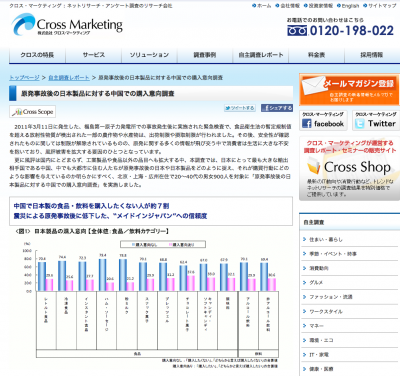Click the blue headline 中国で日本製の食品・飲料

click(91, 206)
